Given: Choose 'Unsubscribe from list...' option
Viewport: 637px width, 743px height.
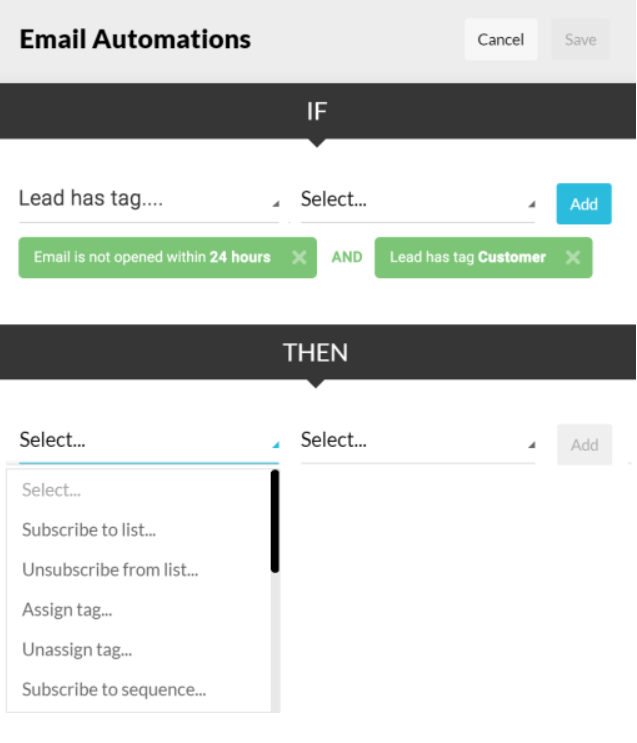Looking at the screenshot, I should [x=110, y=570].
